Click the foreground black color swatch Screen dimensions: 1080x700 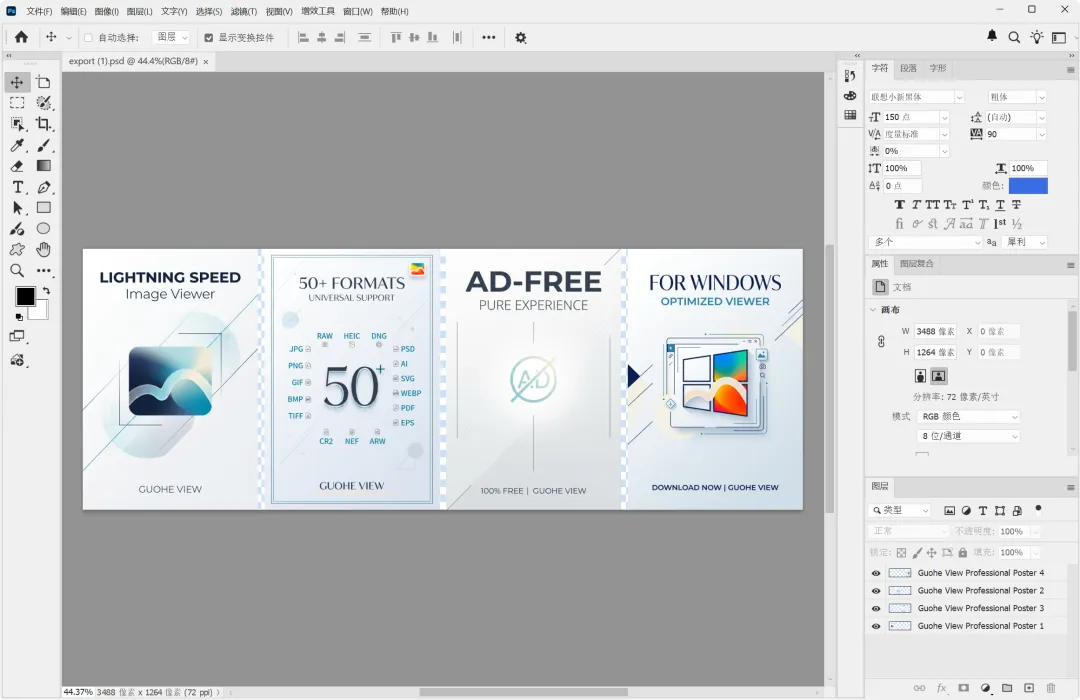pos(25,297)
